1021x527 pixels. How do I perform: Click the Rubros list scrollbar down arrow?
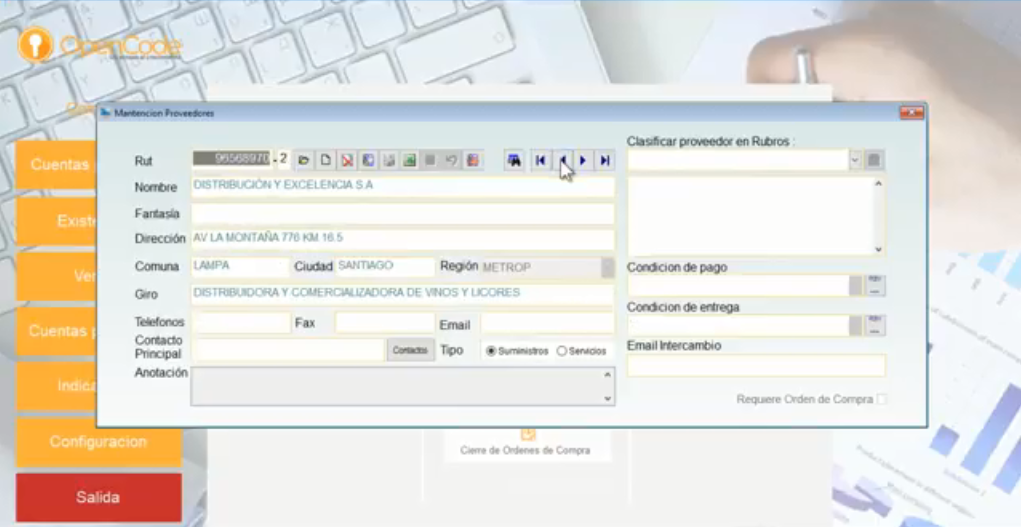coord(878,249)
